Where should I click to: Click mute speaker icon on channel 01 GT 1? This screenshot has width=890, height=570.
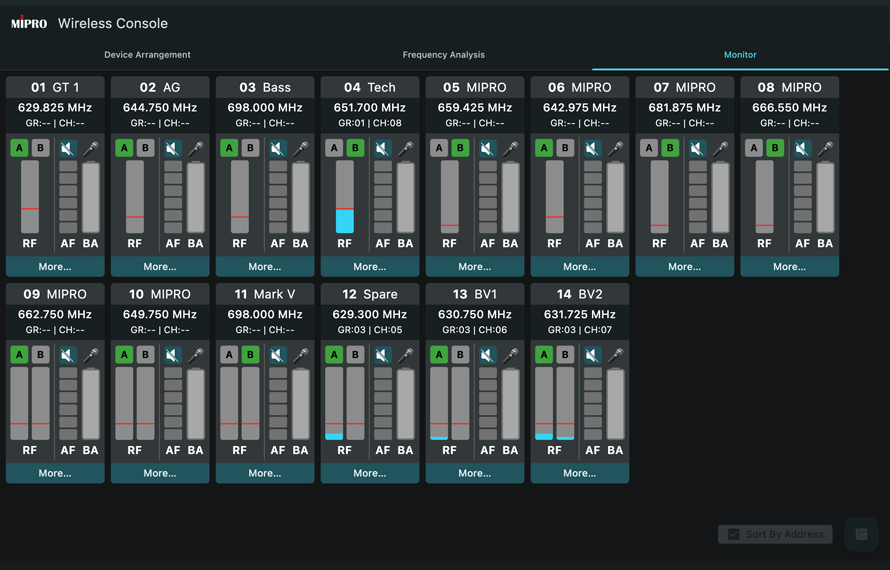(68, 148)
